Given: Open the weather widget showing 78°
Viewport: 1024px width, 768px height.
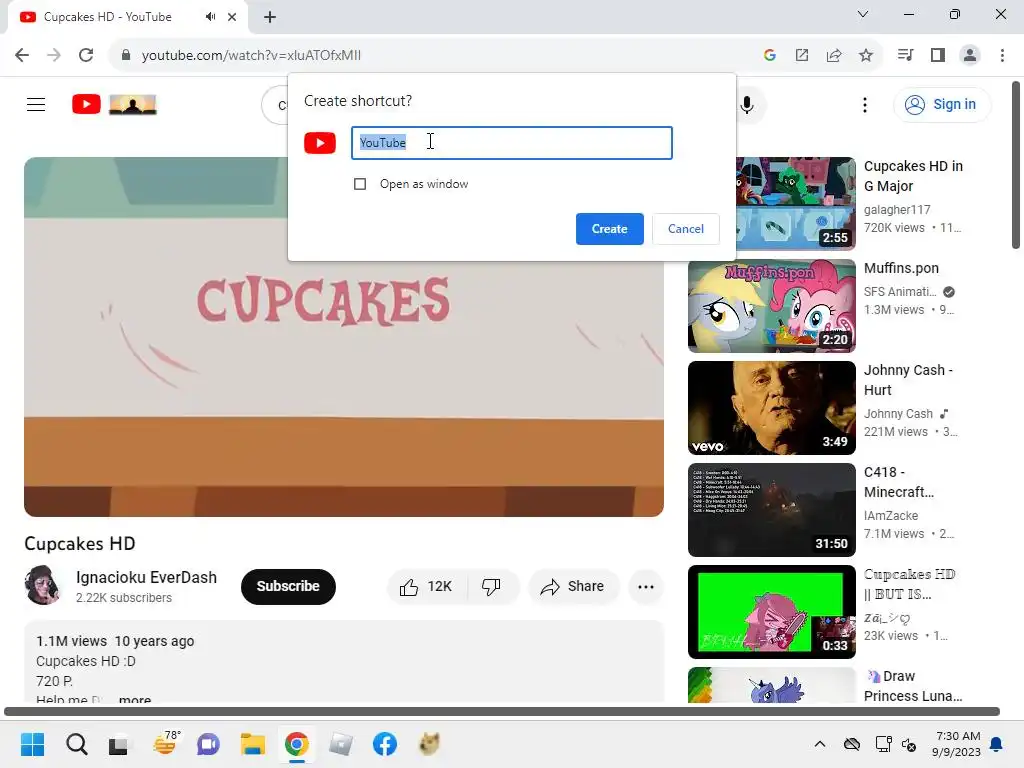Looking at the screenshot, I should 165,744.
